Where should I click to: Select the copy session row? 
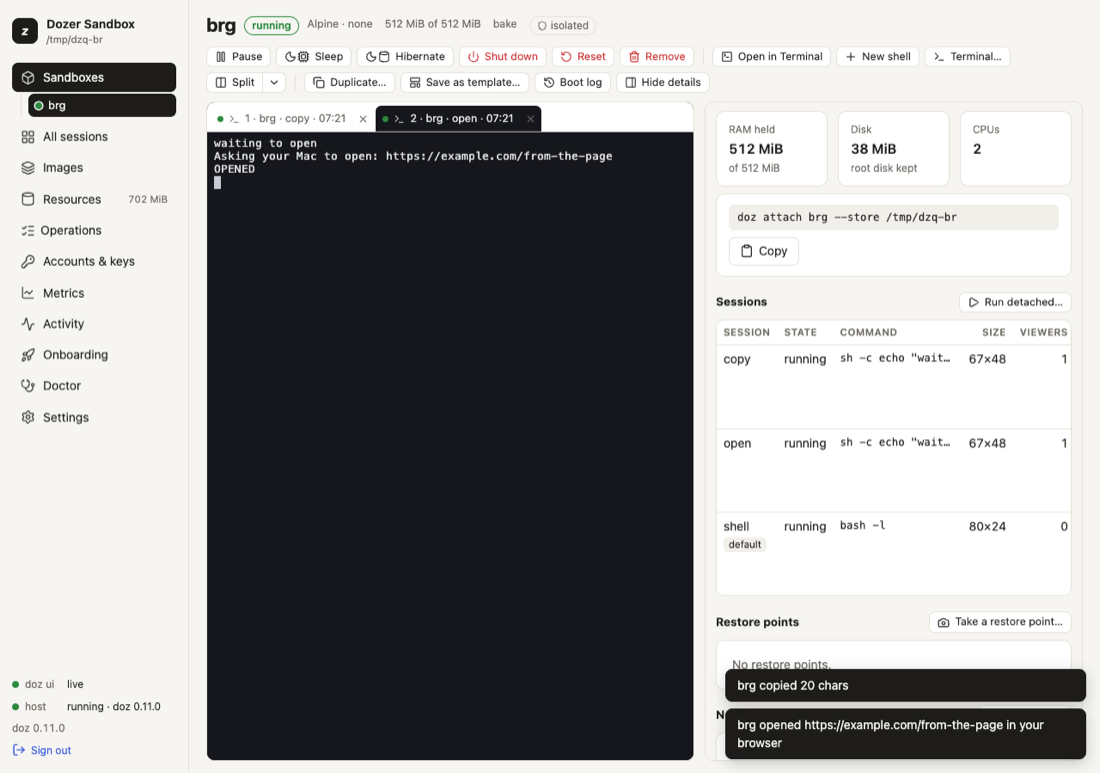[x=893, y=386]
